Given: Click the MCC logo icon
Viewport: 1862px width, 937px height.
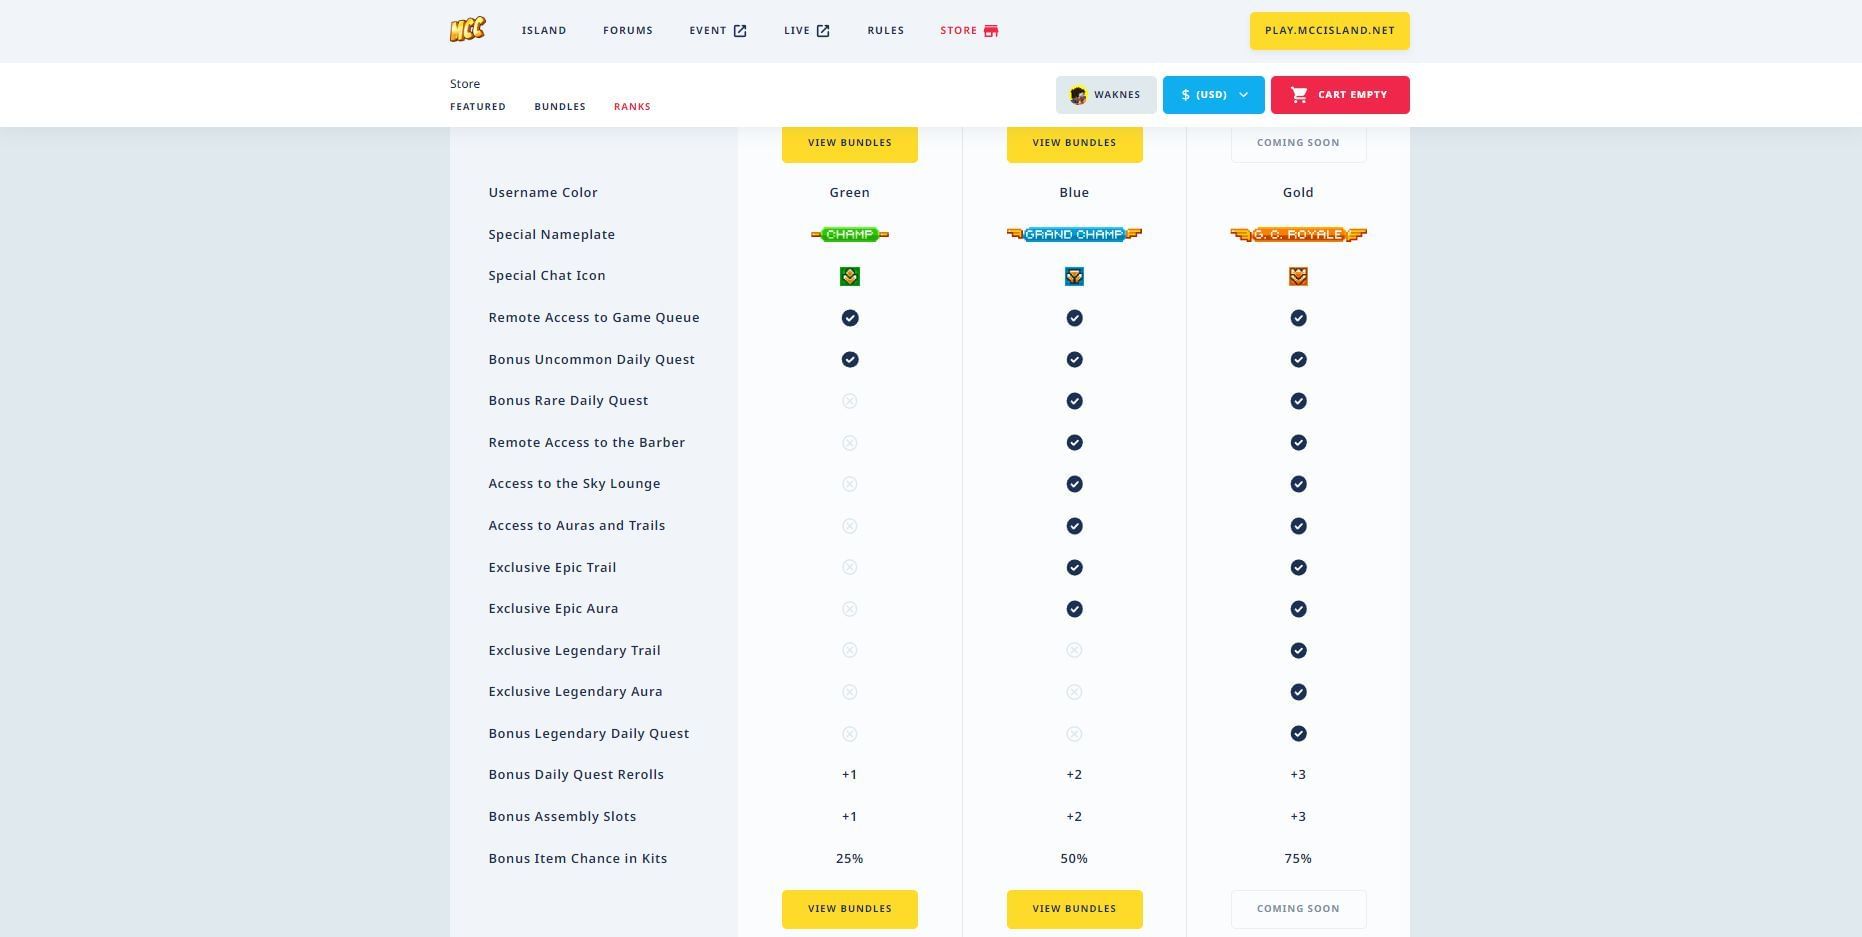Looking at the screenshot, I should 467,30.
